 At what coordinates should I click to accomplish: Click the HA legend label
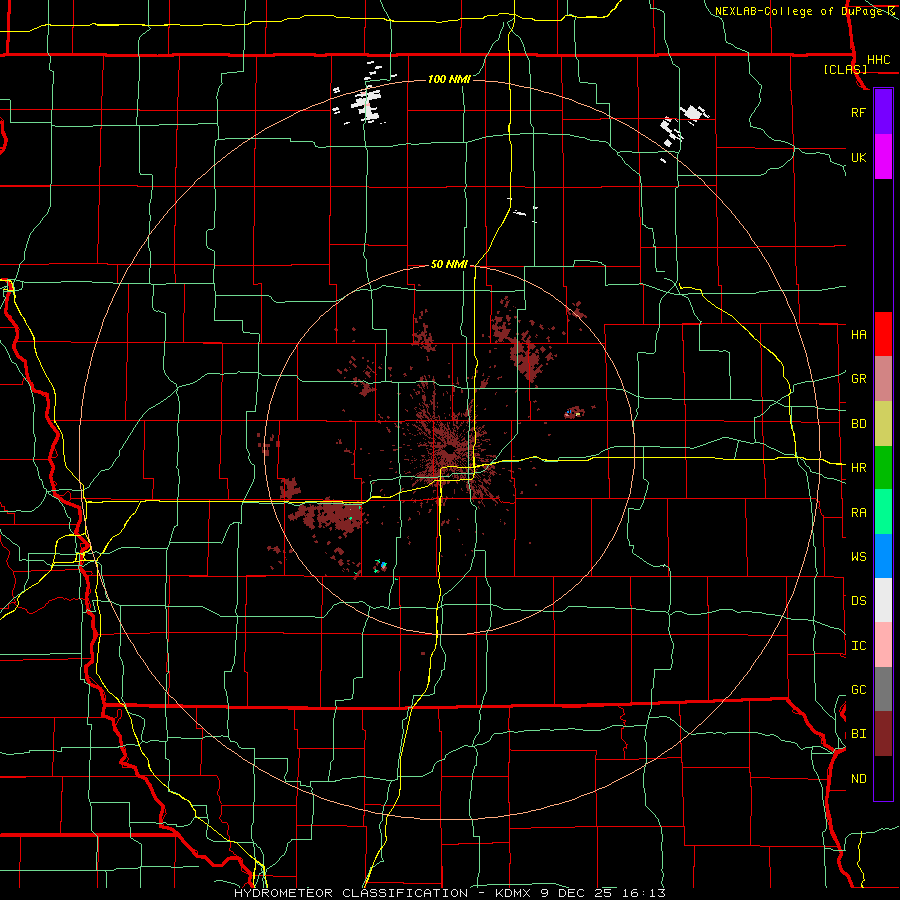(859, 335)
